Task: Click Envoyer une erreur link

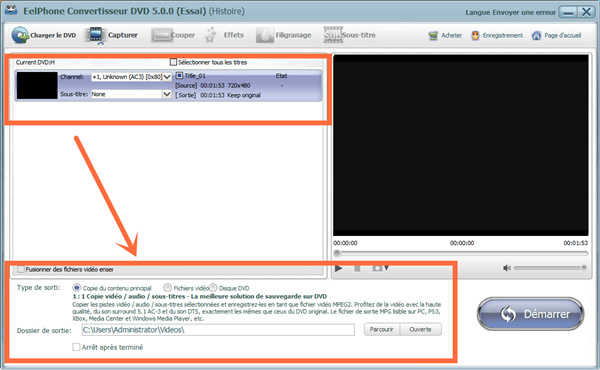Action: coord(524,12)
